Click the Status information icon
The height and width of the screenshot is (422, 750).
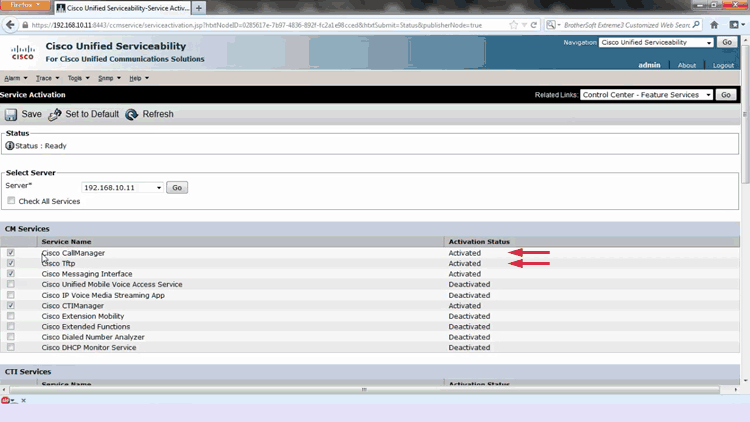point(10,145)
